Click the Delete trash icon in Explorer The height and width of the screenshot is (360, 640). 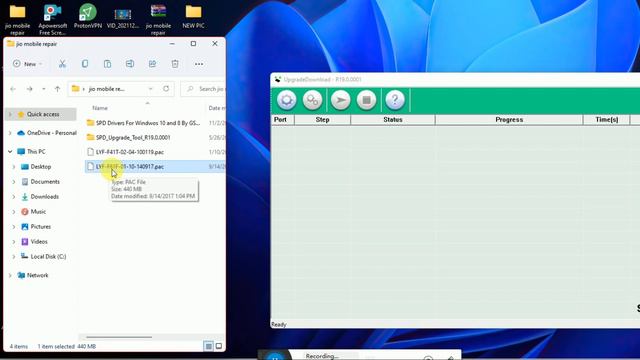click(175, 64)
